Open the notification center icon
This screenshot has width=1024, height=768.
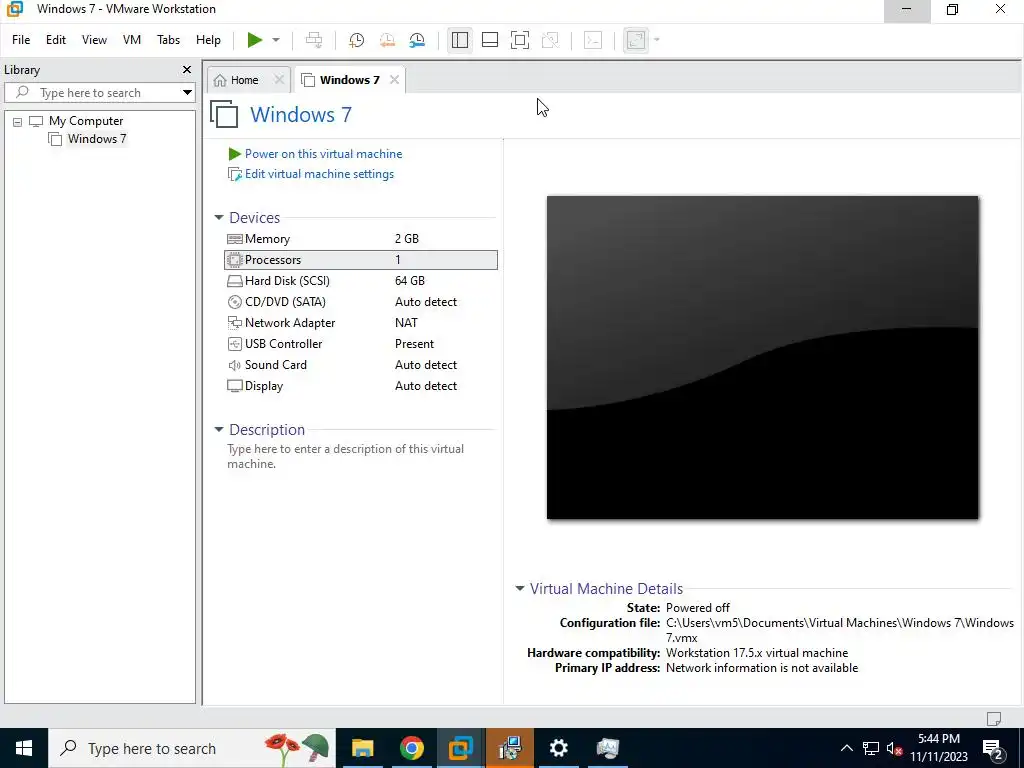(993, 749)
